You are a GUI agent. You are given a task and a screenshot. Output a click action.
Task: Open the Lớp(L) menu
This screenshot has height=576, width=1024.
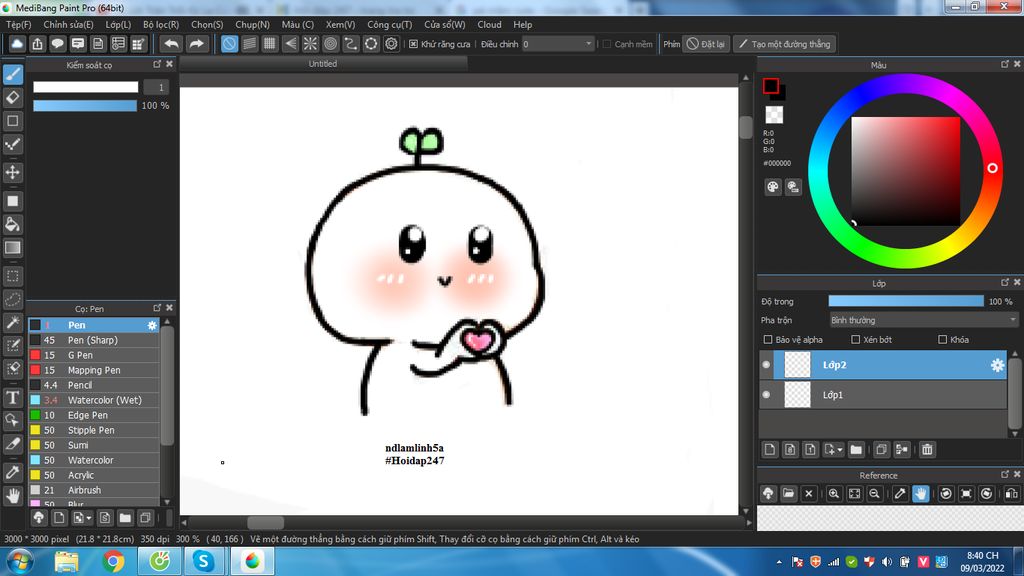coord(118,24)
